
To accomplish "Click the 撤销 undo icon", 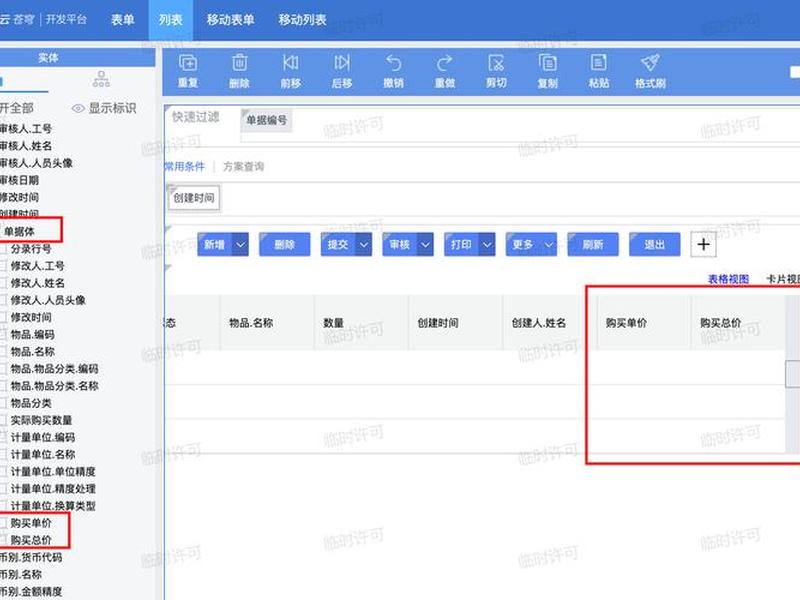I will pos(393,63).
